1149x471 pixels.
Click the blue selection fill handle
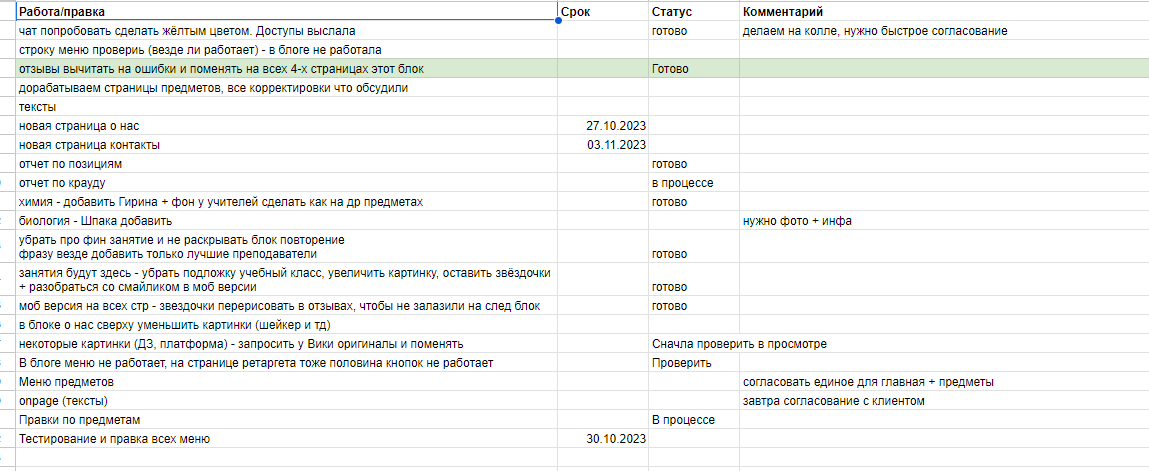[x=558, y=21]
